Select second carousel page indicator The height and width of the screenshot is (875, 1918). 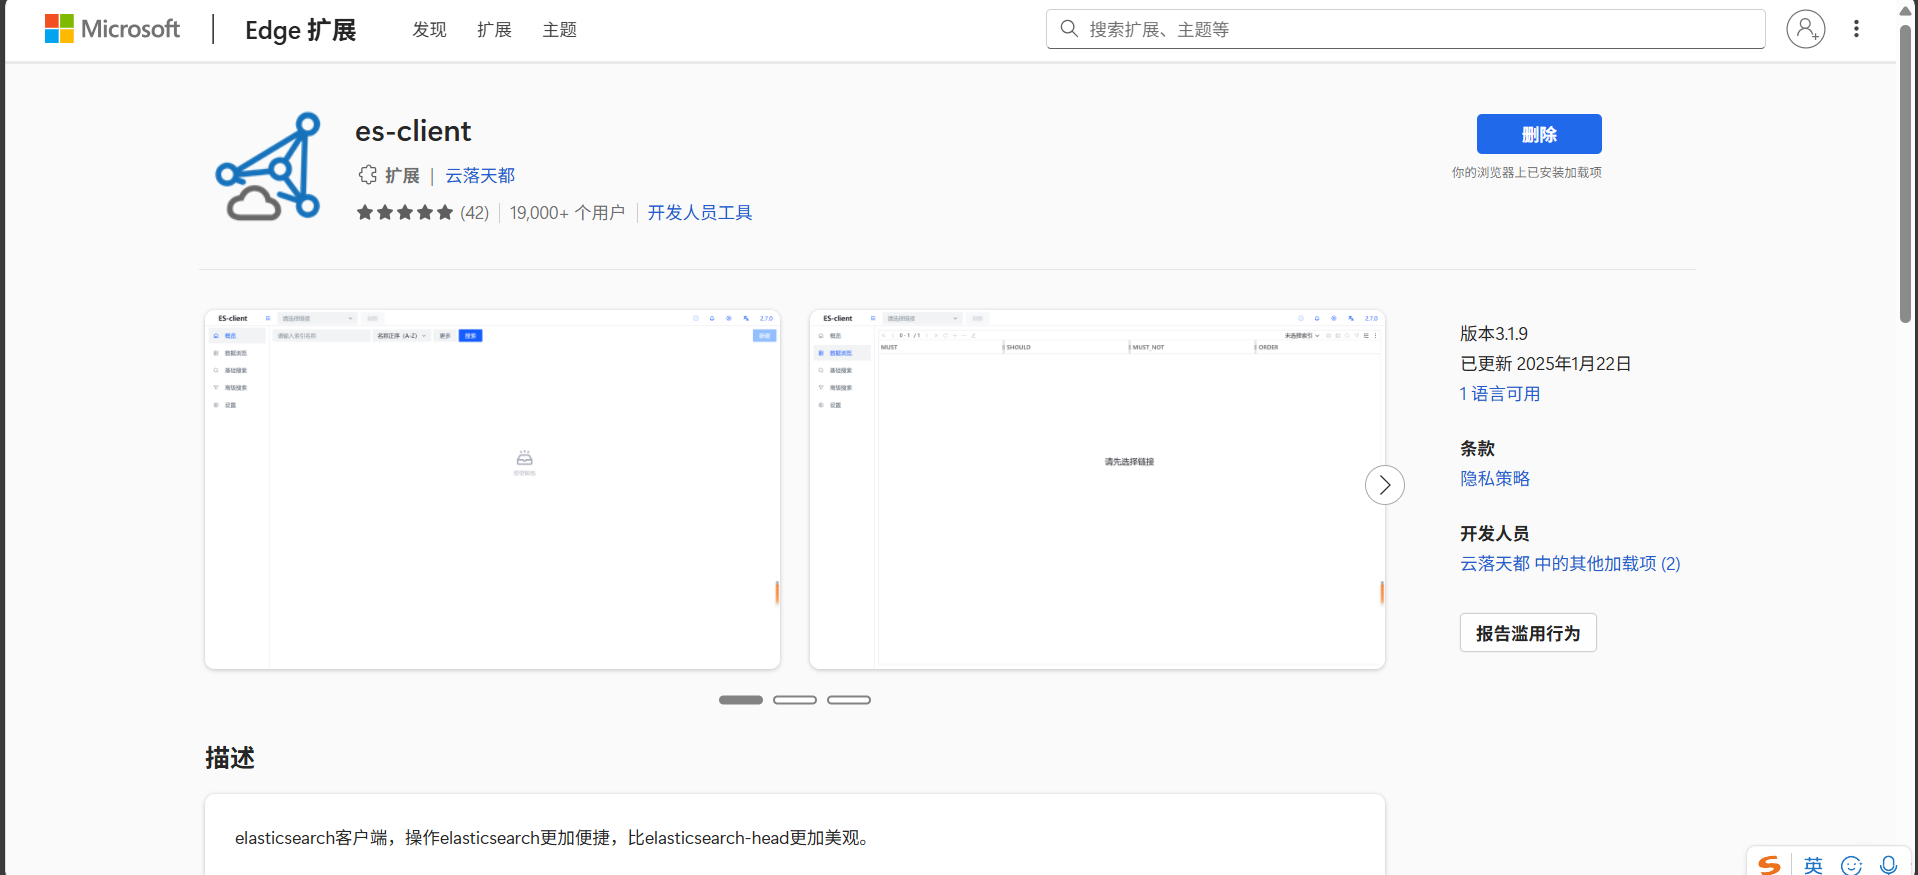[x=795, y=700]
